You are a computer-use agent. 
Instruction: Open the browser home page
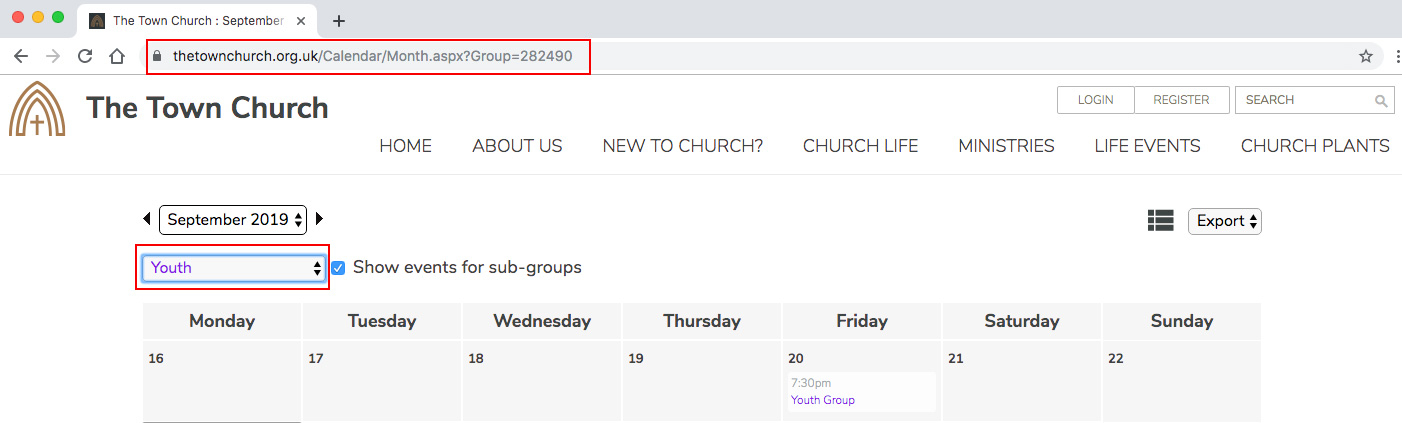pos(117,56)
